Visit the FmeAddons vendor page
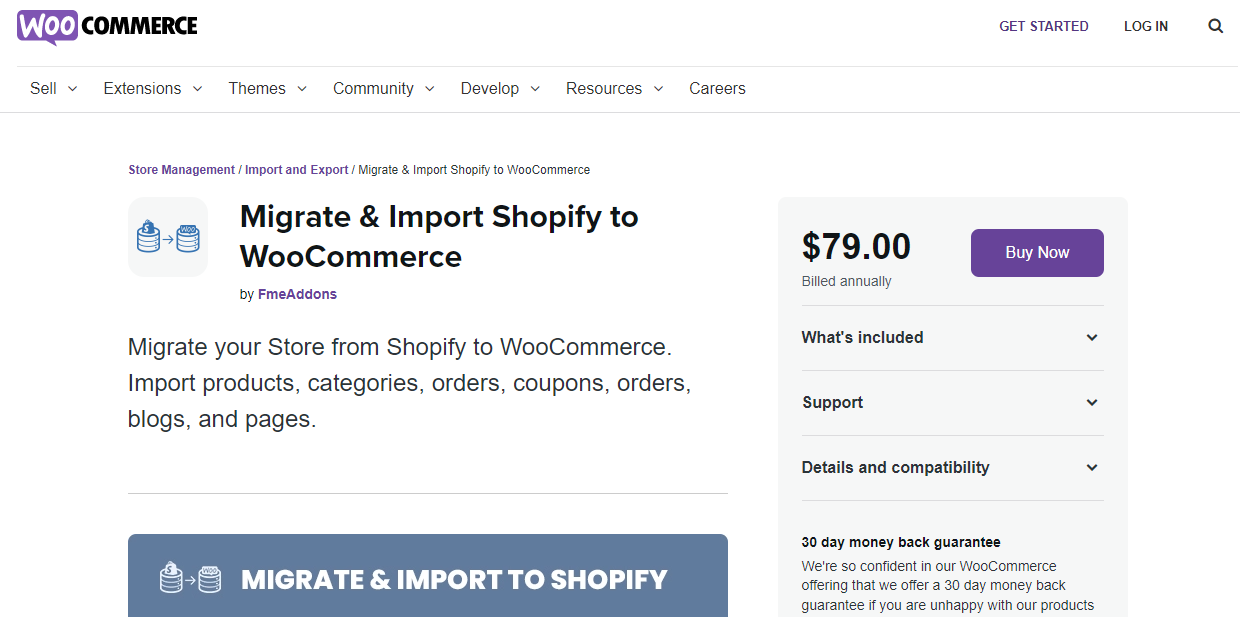 point(297,294)
